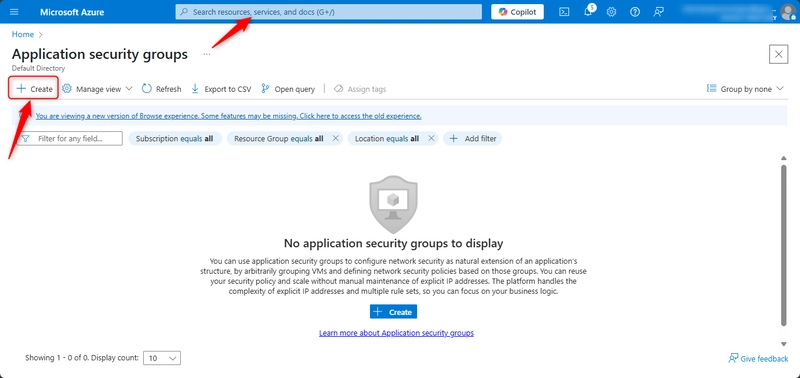The image size is (800, 378).
Task: Click the Add filter pill
Action: 472,138
